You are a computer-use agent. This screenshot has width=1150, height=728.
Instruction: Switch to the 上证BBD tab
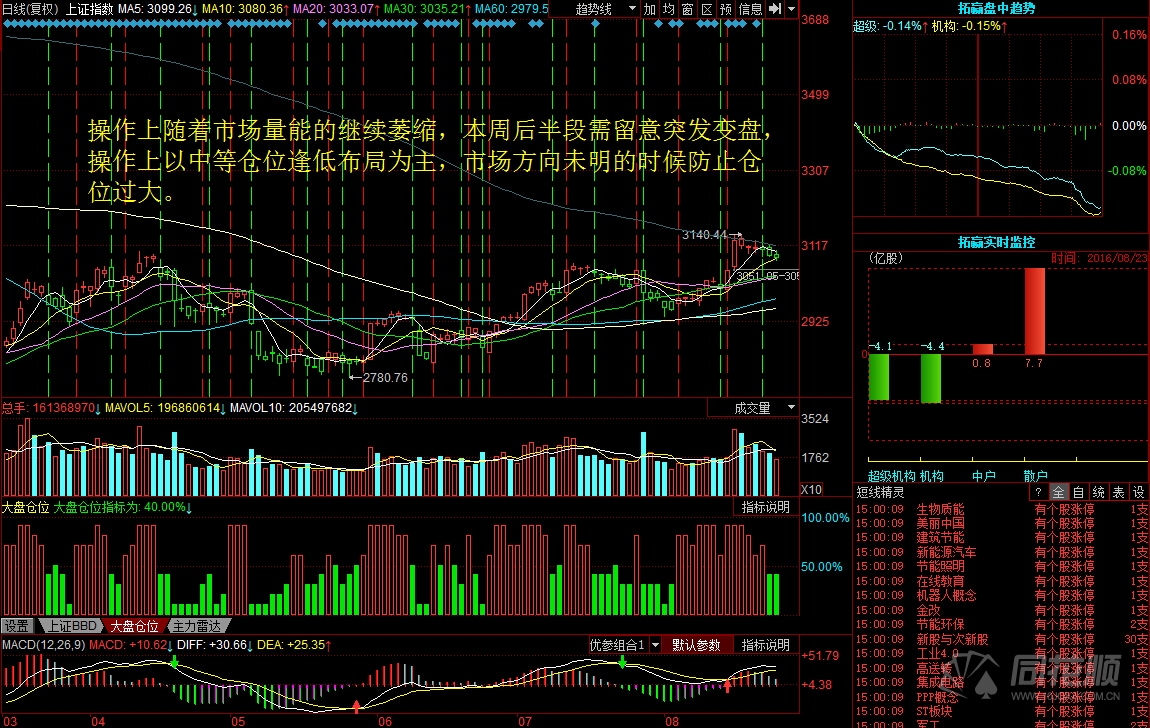[70, 626]
